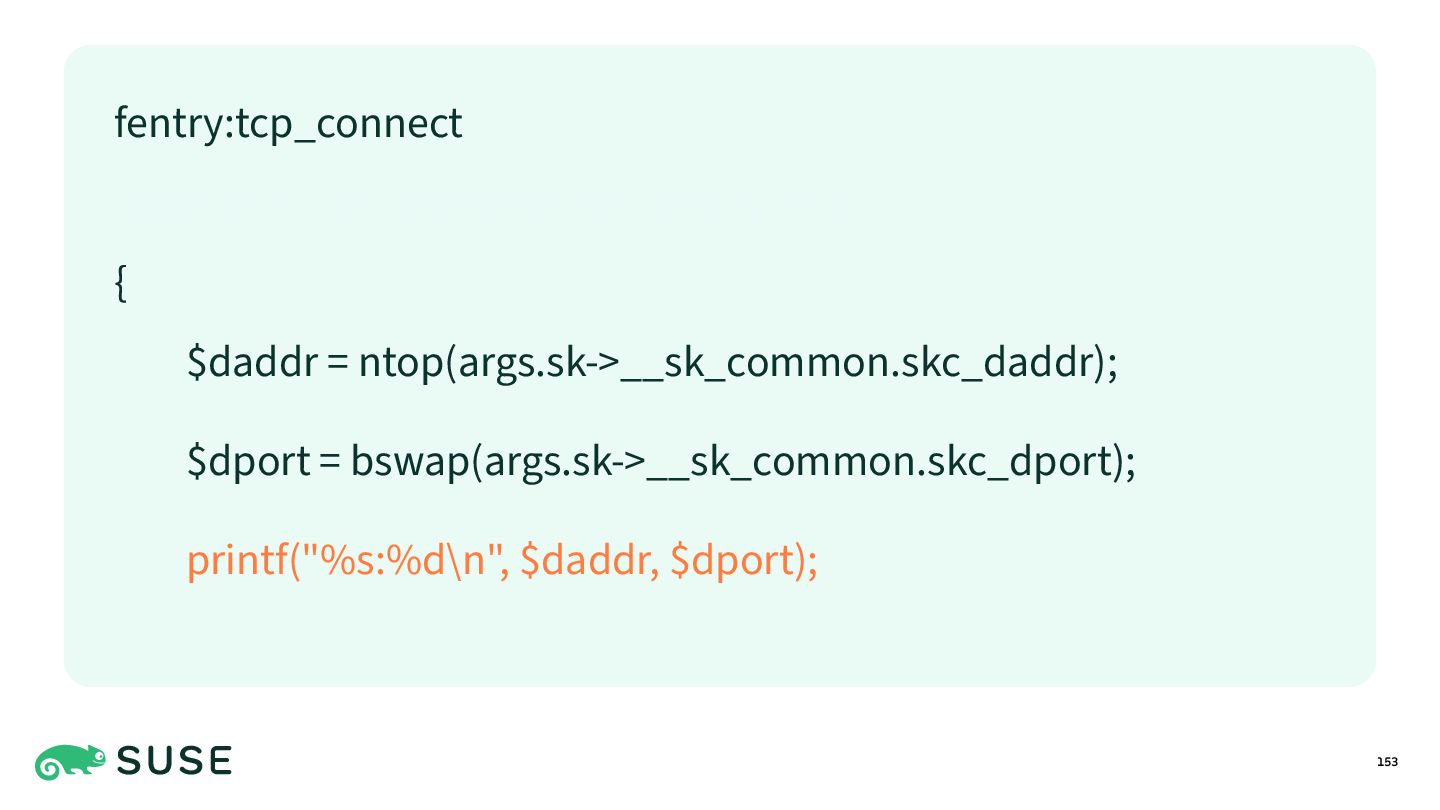Click the fentry:tcp_connect probe heading

tap(289, 124)
